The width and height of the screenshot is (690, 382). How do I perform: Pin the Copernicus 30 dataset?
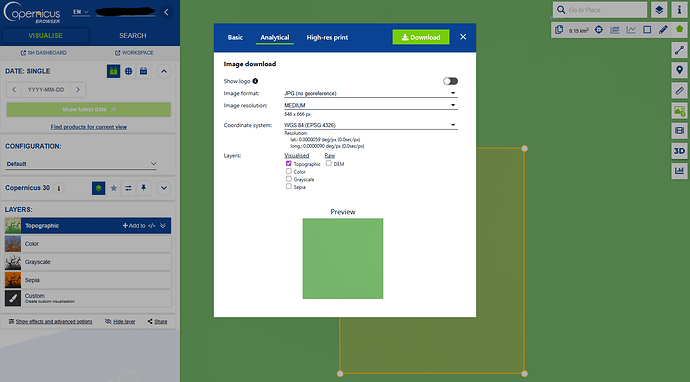[x=143, y=188]
